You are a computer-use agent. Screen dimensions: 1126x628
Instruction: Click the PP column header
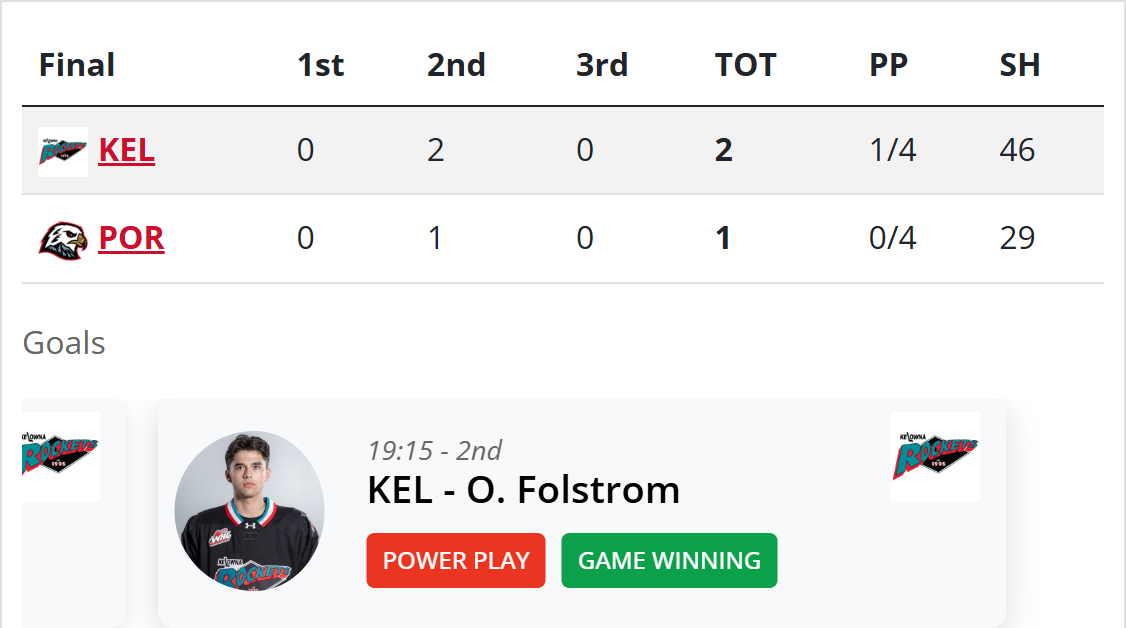(x=888, y=65)
